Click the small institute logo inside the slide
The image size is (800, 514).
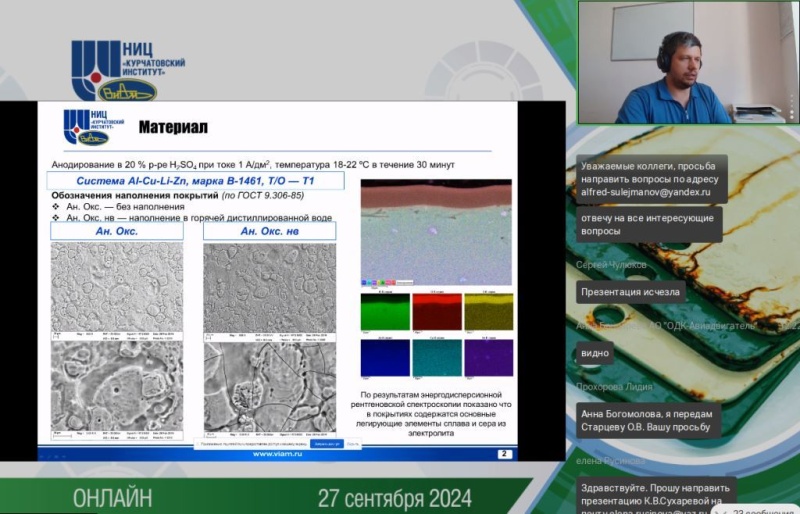(94, 127)
